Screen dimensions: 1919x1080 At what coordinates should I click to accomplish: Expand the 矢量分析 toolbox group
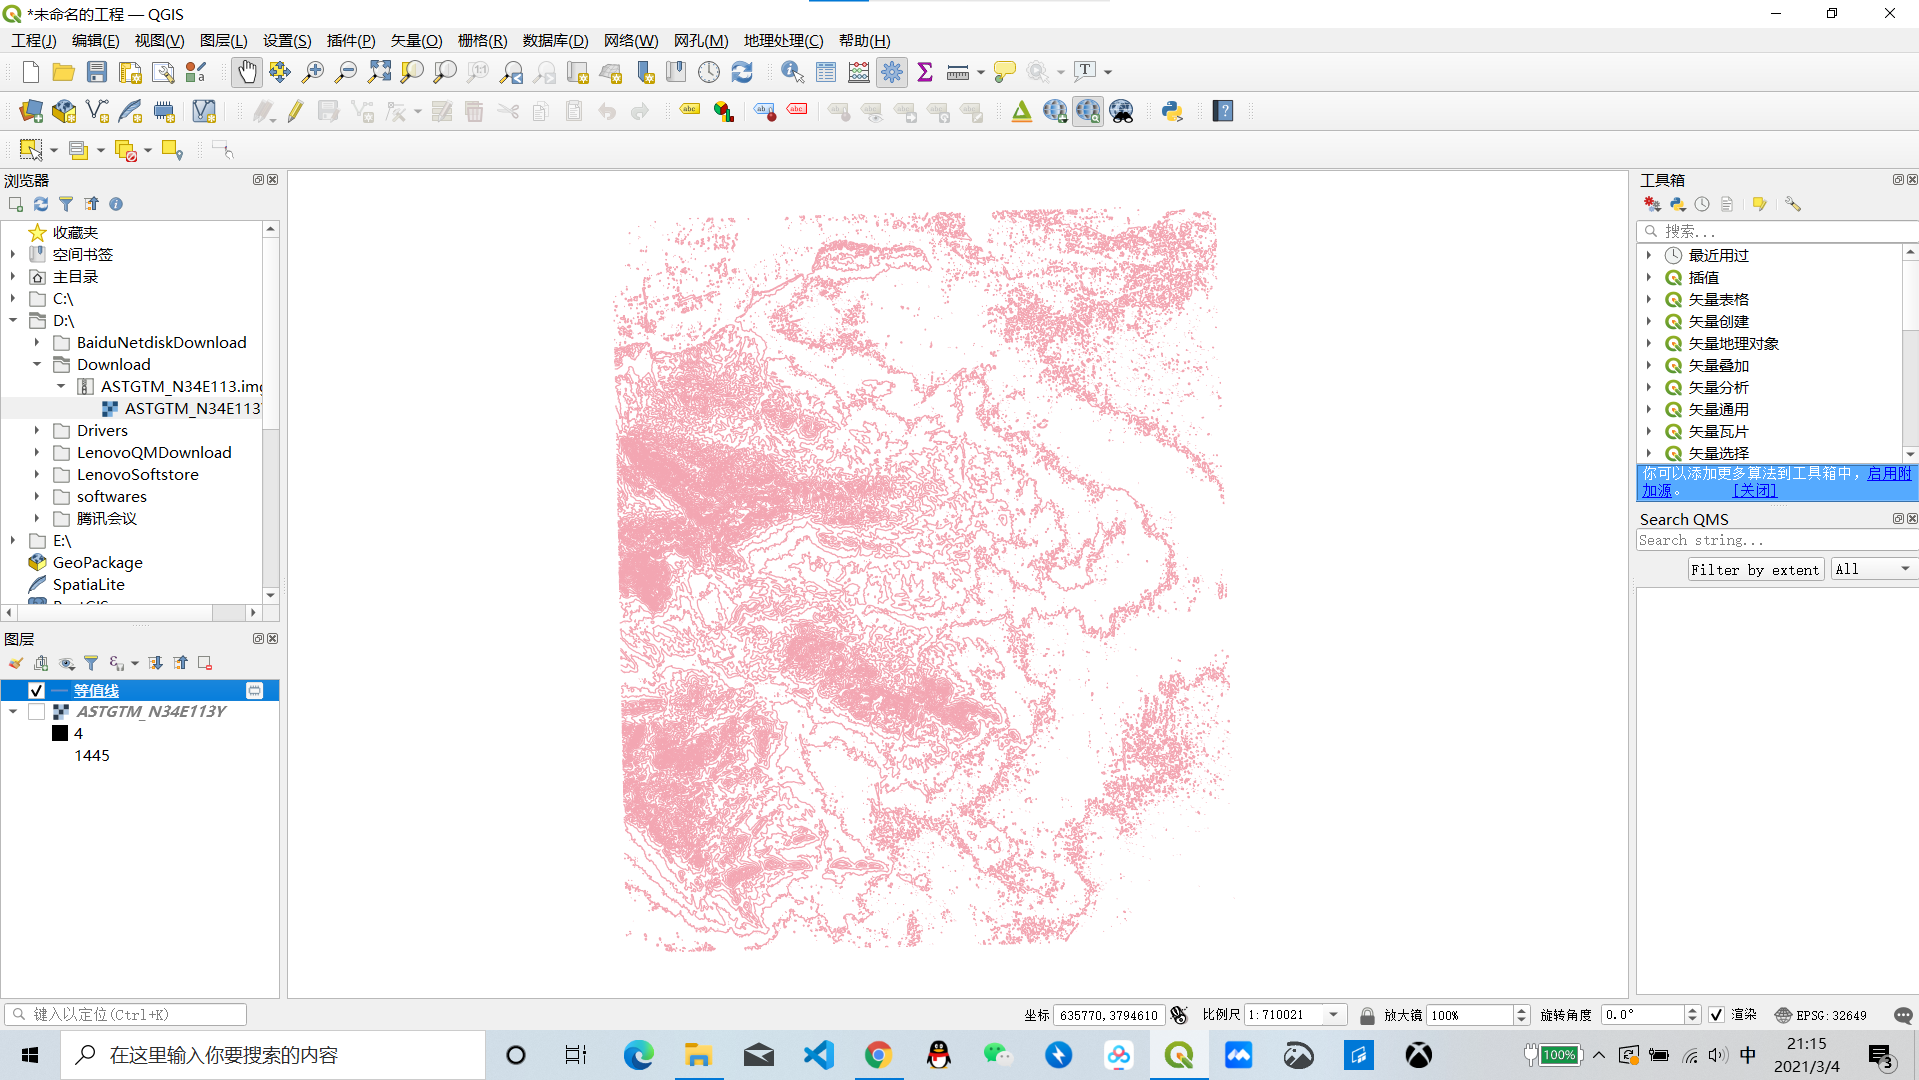[1648, 387]
